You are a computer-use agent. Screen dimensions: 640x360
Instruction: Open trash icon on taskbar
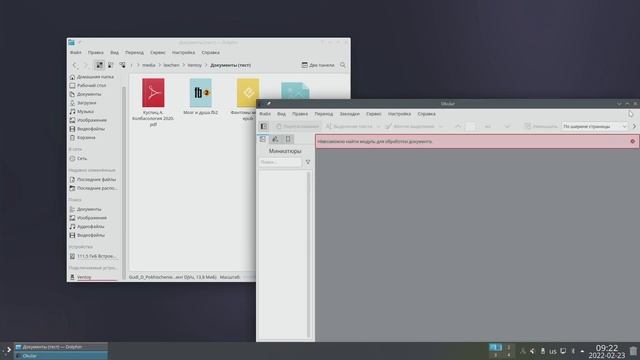(x=633, y=351)
